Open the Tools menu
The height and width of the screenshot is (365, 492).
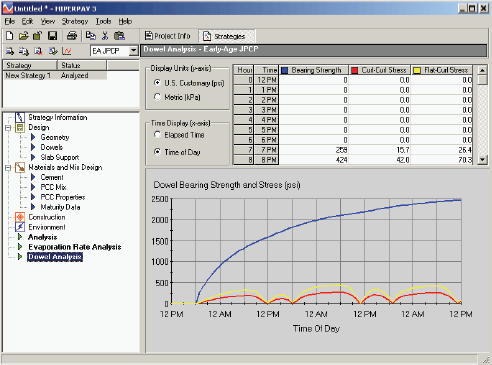103,21
